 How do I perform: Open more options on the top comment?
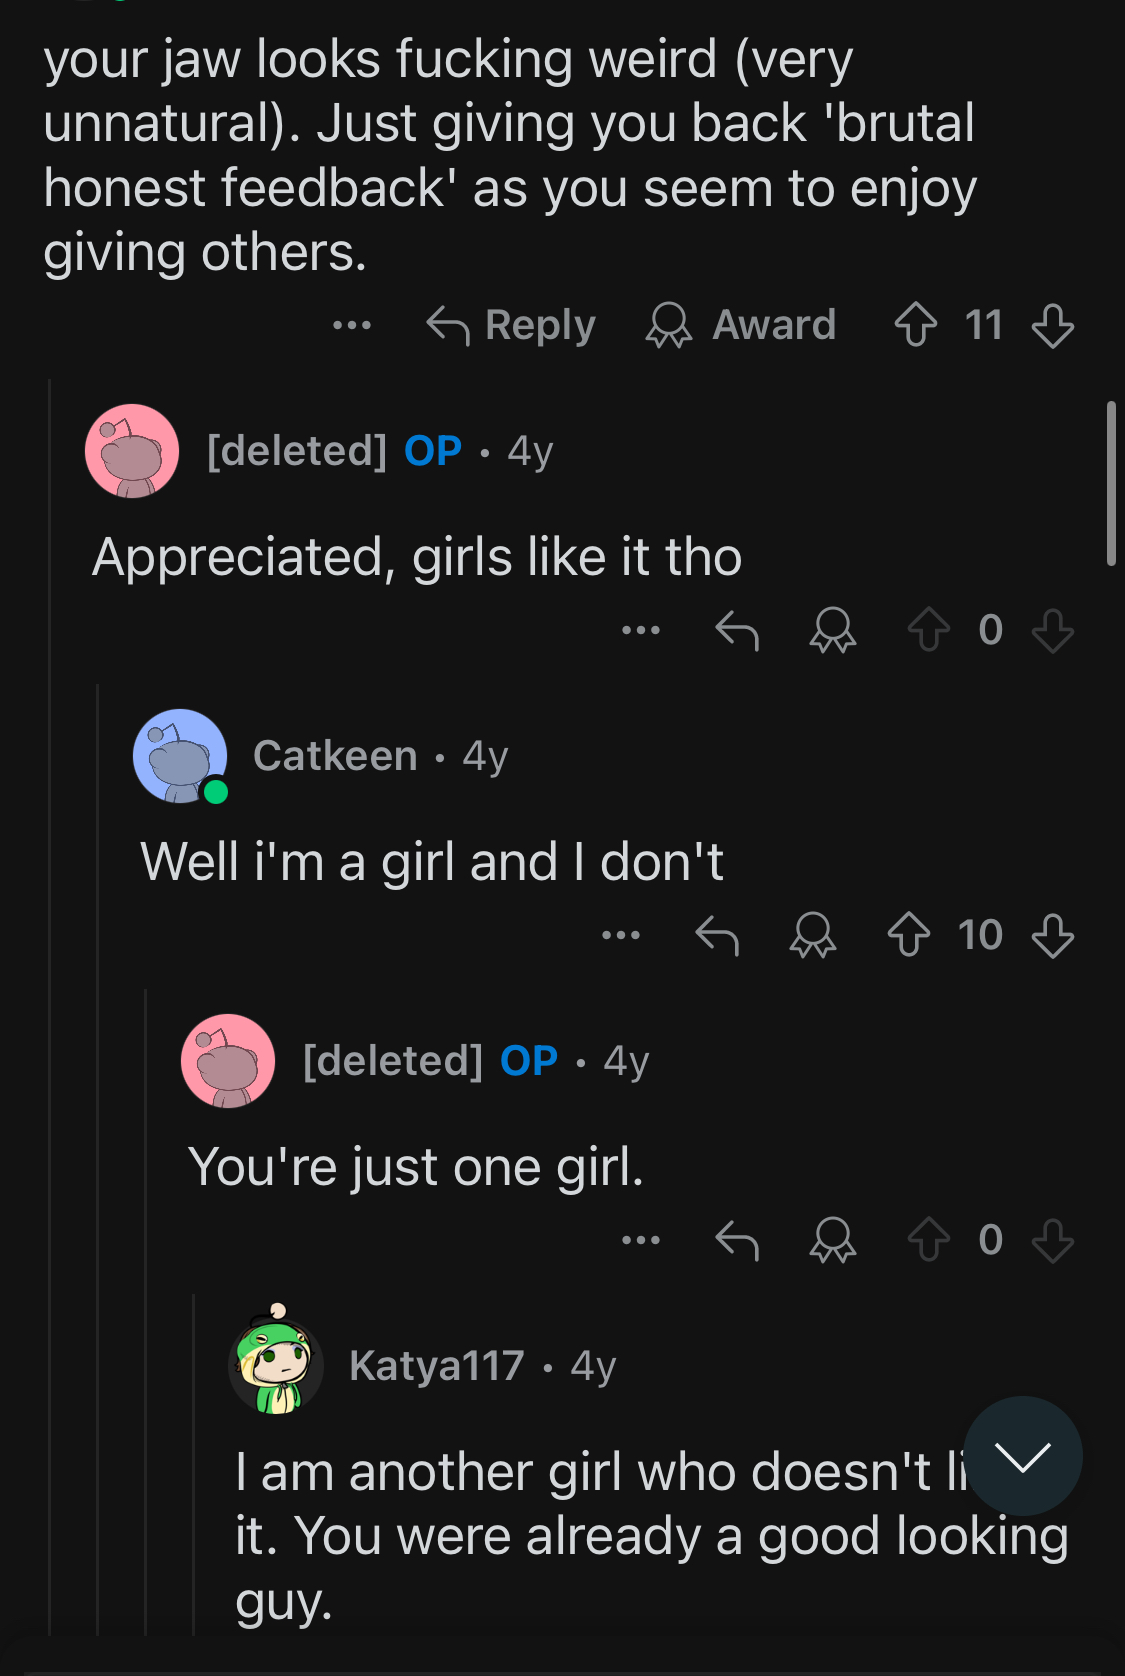click(352, 325)
